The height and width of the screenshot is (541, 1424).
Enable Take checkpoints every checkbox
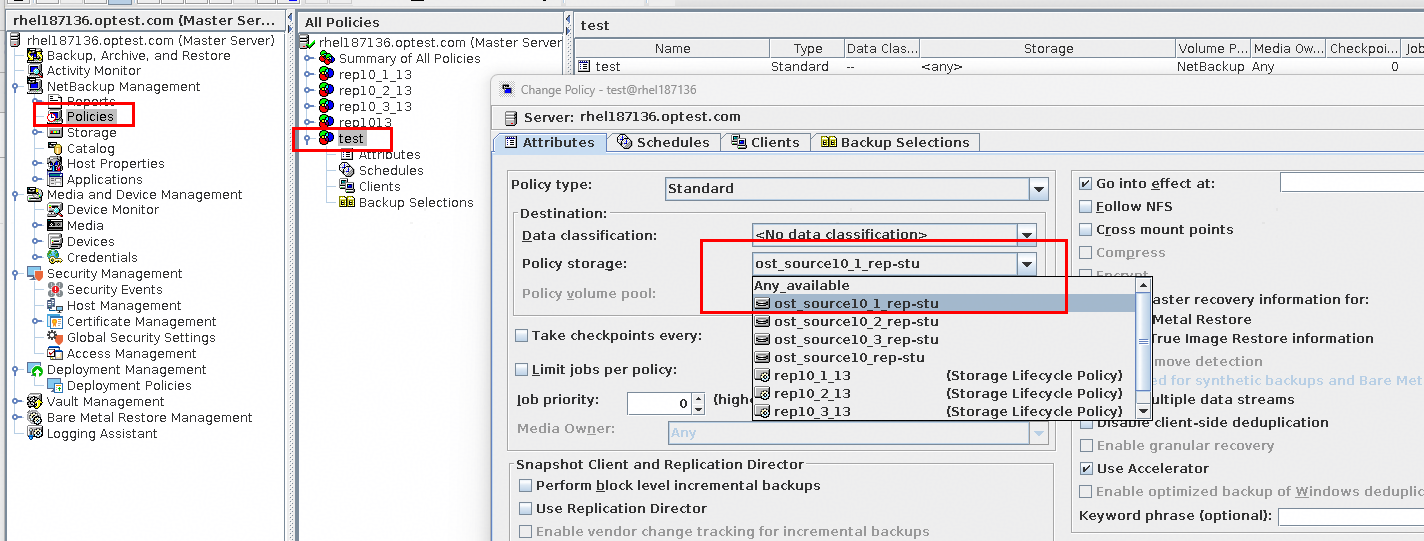click(522, 336)
